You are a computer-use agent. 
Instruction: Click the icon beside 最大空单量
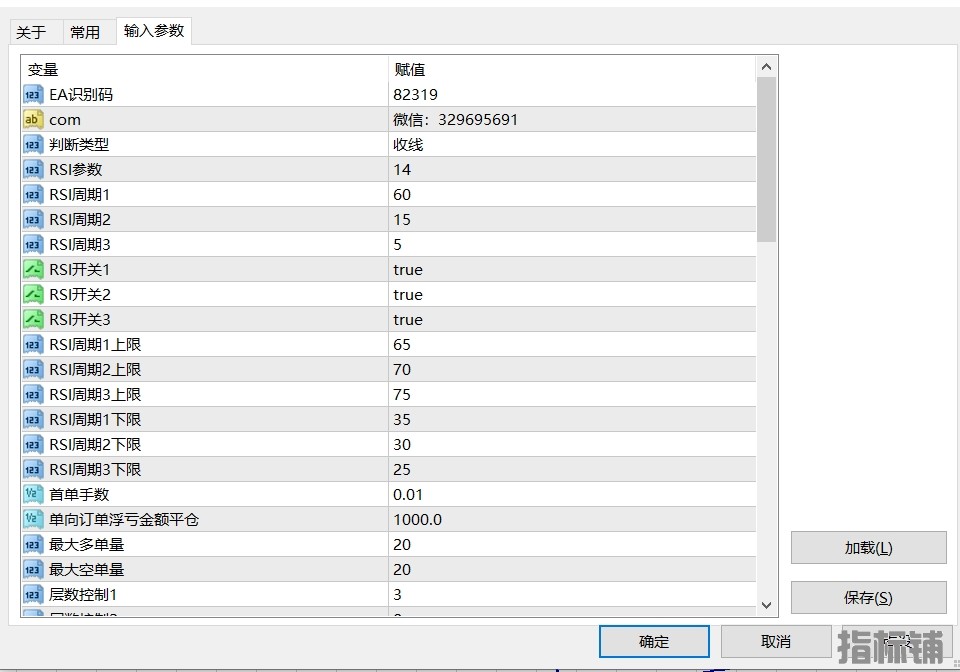33,570
